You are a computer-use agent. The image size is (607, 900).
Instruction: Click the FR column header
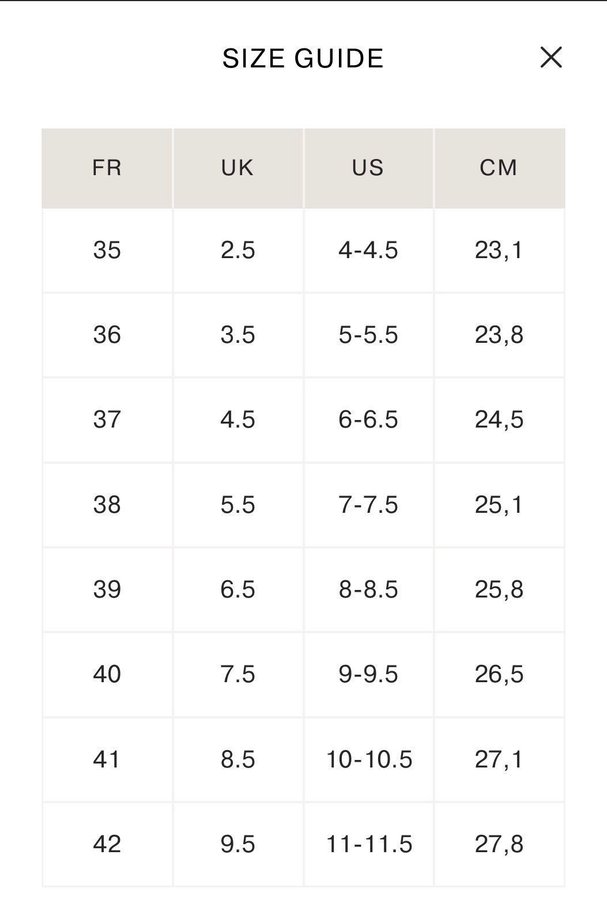(107, 168)
